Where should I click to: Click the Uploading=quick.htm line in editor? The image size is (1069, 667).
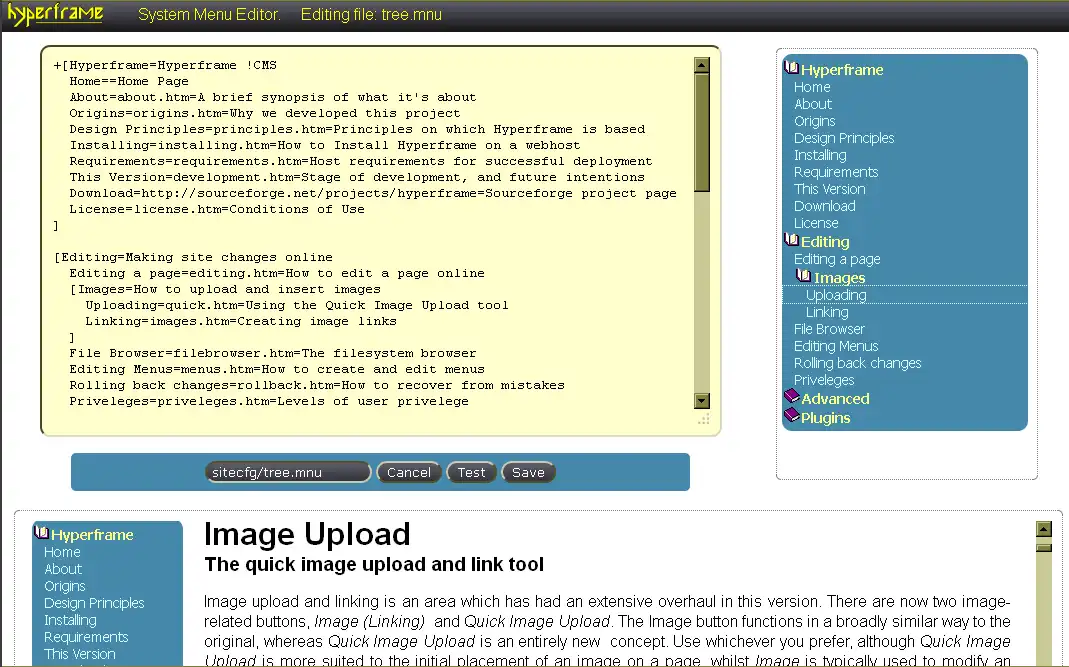(297, 306)
